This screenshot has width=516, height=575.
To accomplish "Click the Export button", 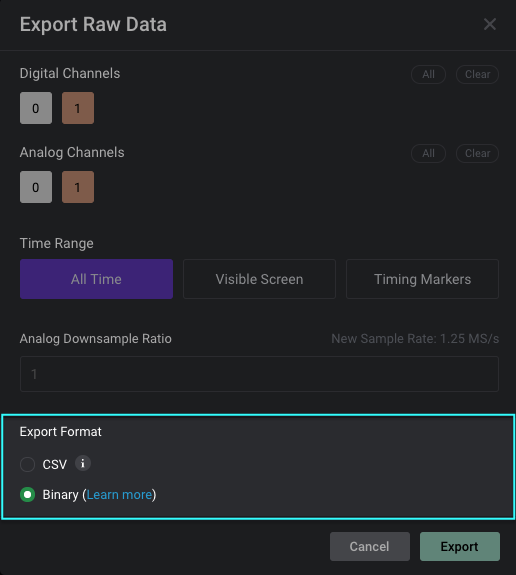I will point(460,546).
